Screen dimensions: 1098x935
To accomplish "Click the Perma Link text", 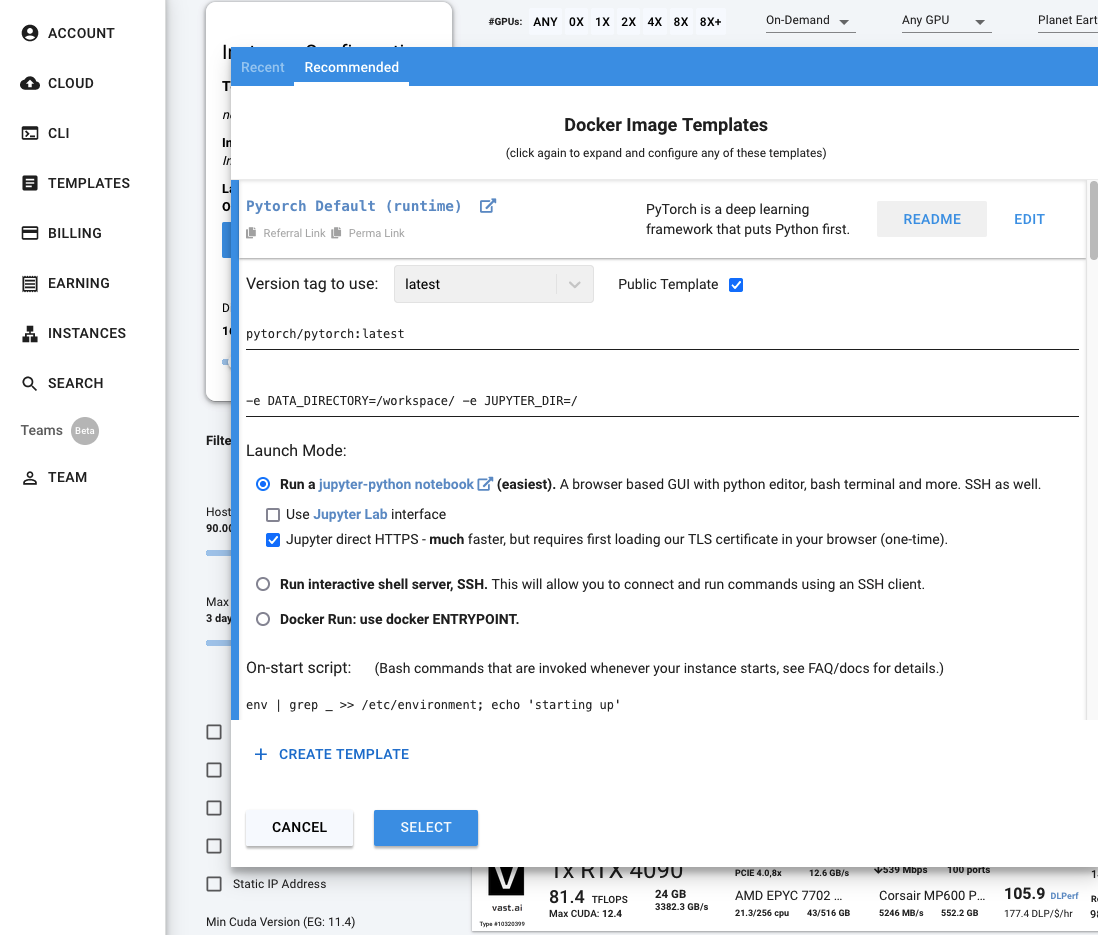I will pos(377,233).
